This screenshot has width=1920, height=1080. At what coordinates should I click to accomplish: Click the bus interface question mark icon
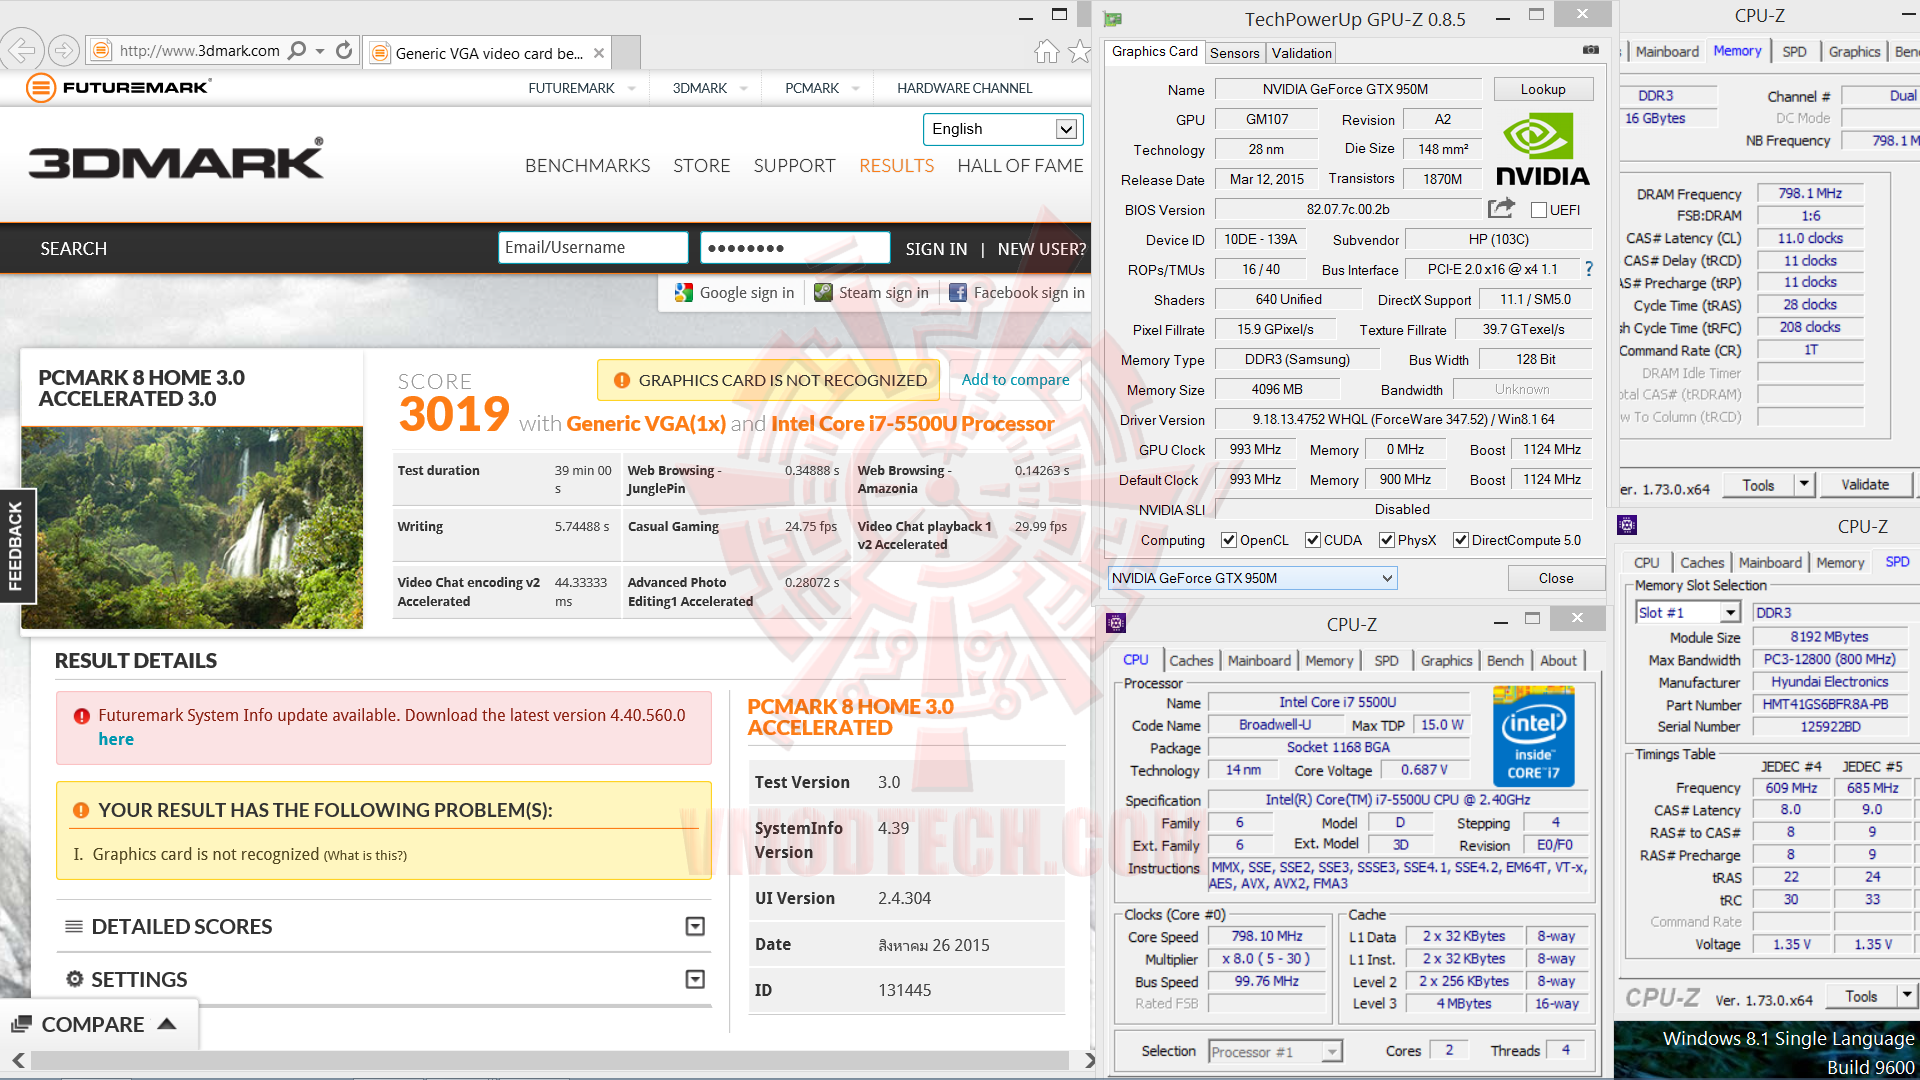(1589, 269)
